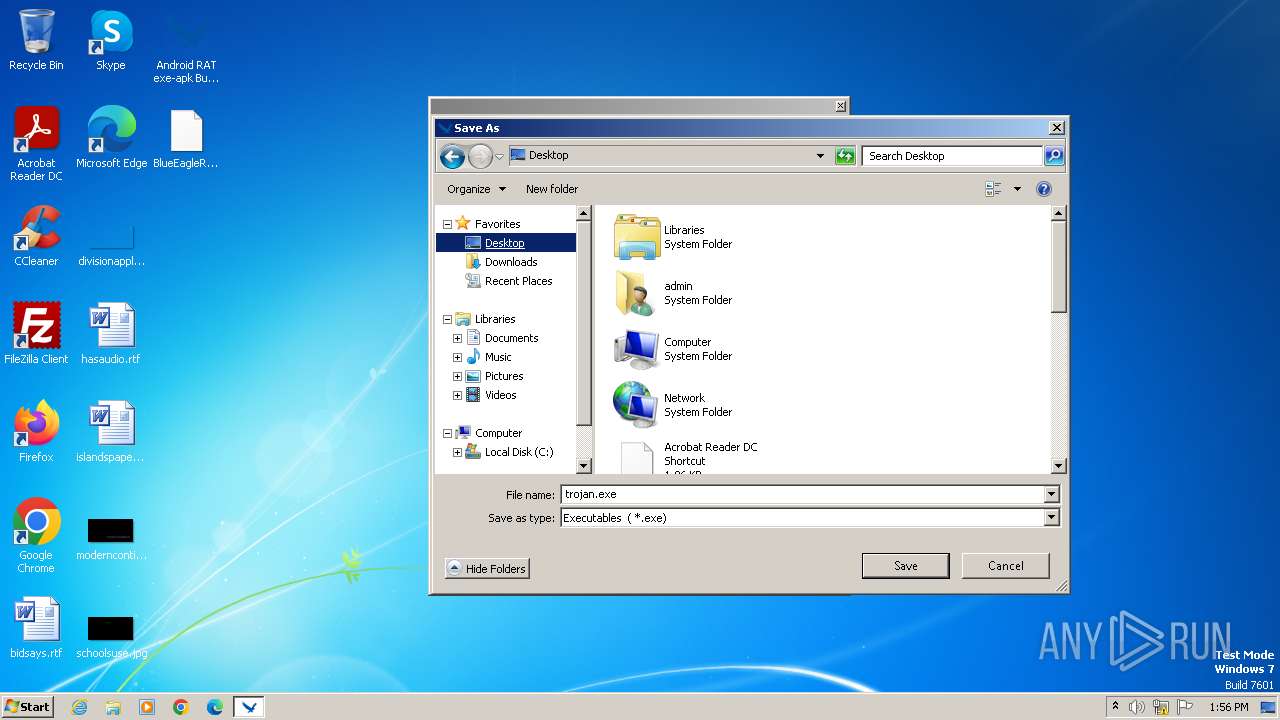Select Desktop in Favorites

point(505,243)
